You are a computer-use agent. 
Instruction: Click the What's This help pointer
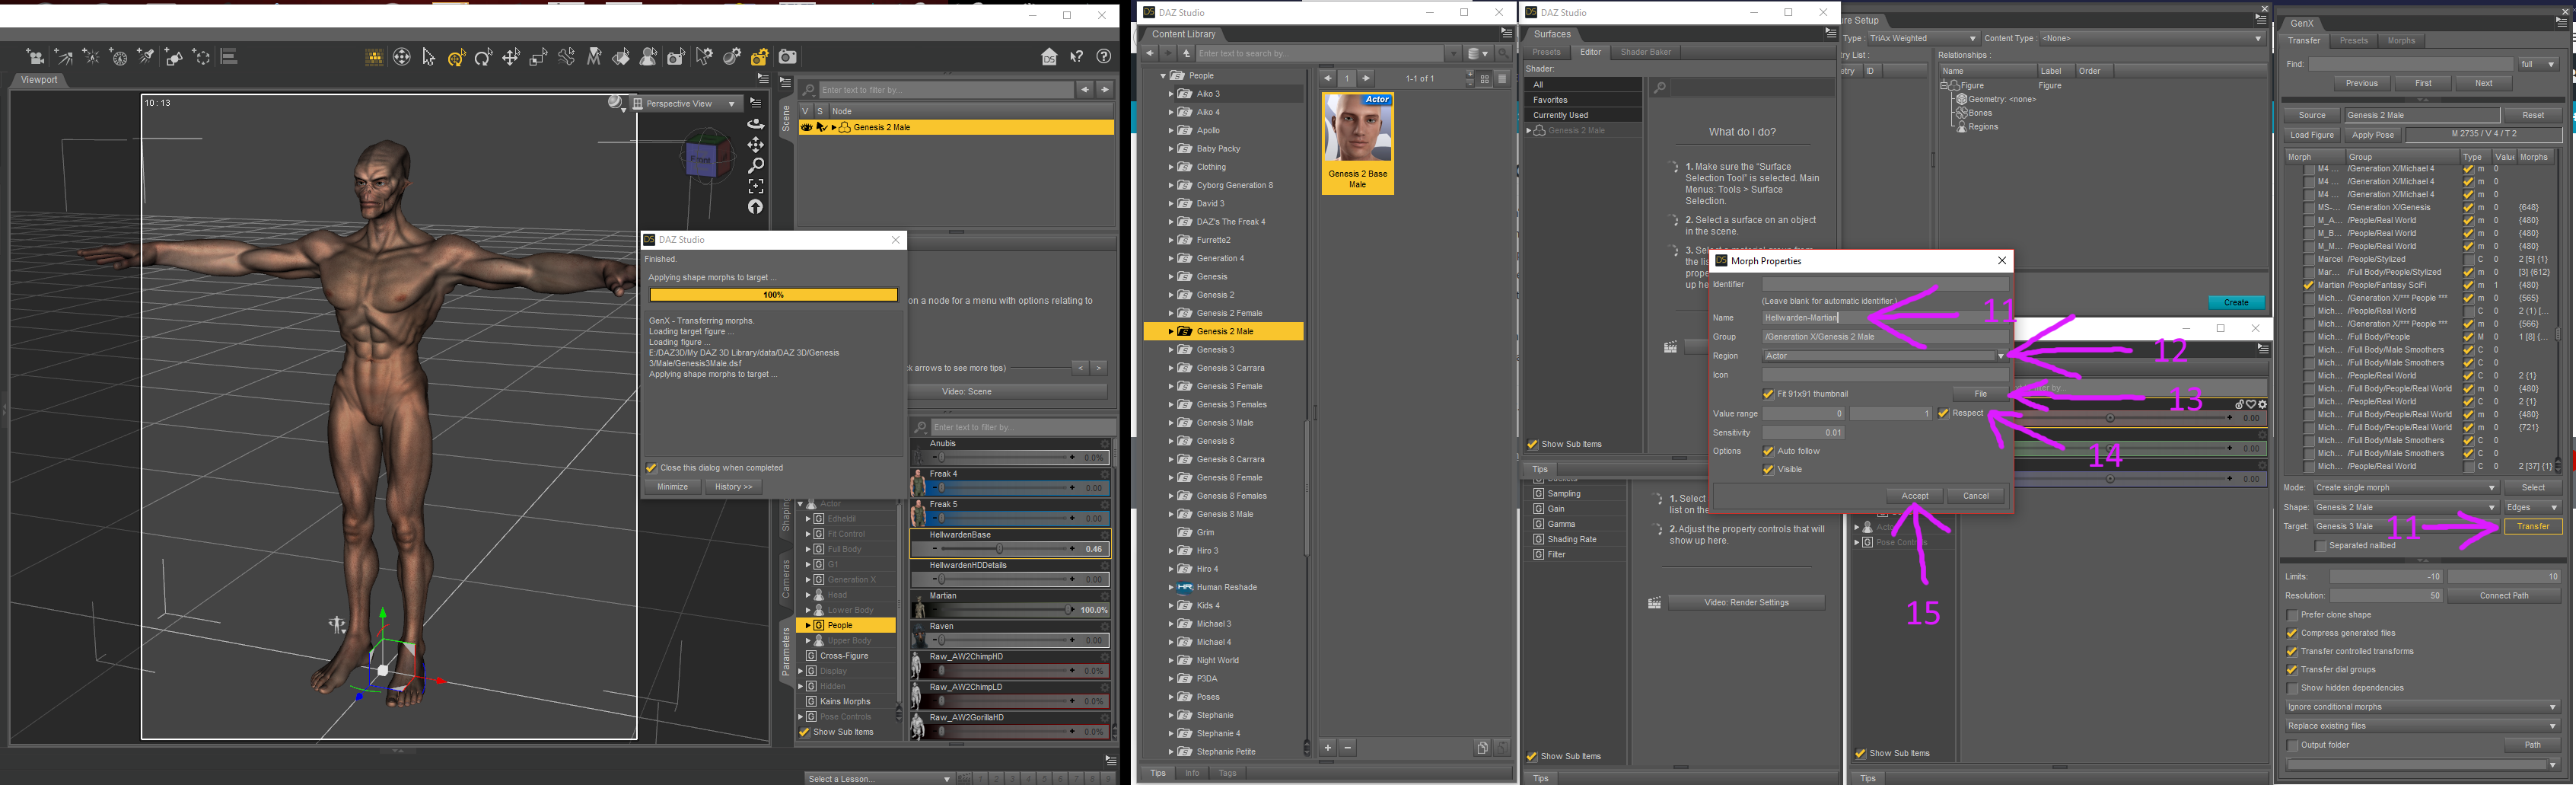pos(1077,57)
